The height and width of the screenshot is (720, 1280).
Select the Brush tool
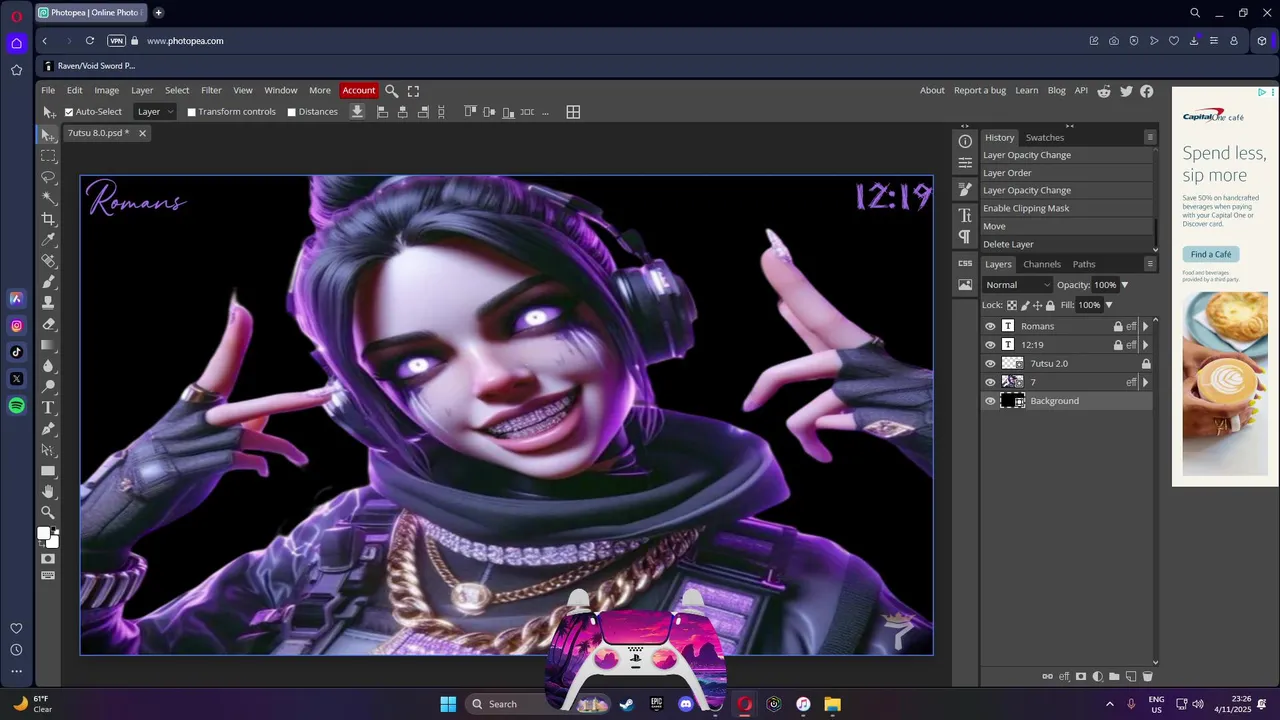pyautogui.click(x=48, y=282)
